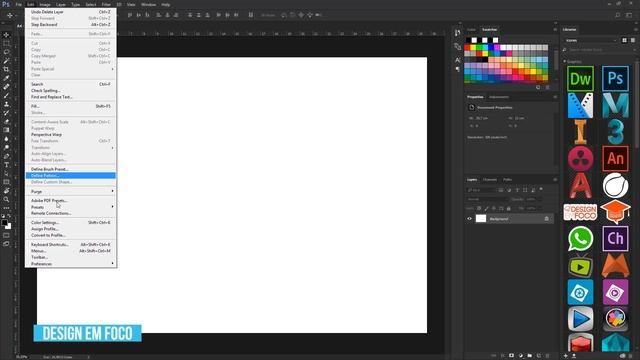This screenshot has width=640, height=360.
Task: Expand the Purge submenu
Action: click(71, 191)
